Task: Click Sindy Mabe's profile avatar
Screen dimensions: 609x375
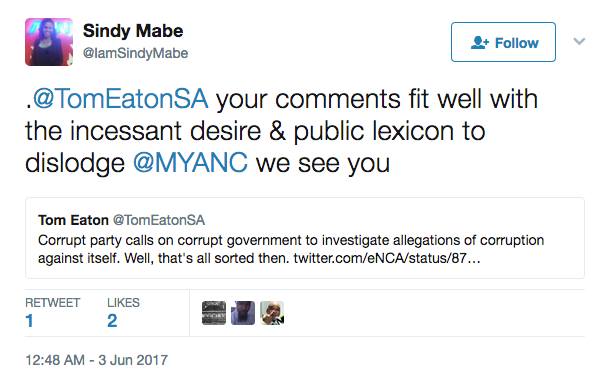Action: coord(49,42)
